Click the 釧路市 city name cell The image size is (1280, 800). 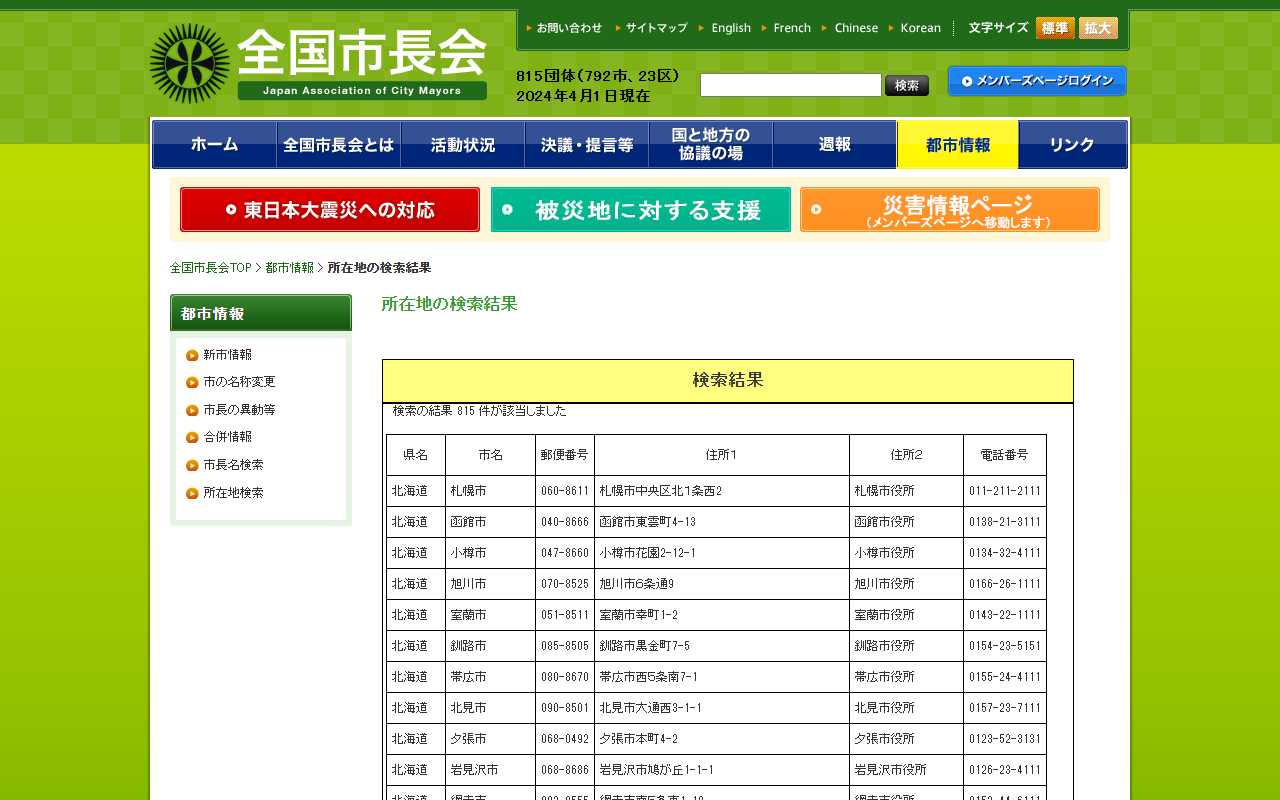click(x=490, y=646)
